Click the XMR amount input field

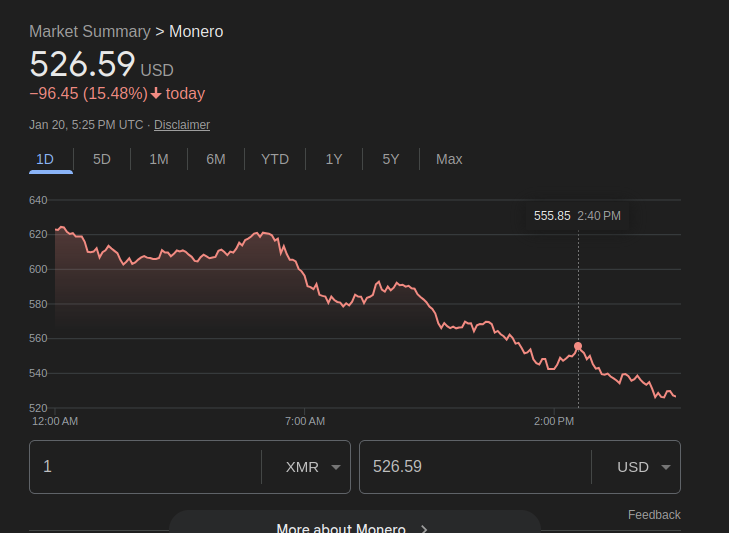(x=145, y=467)
